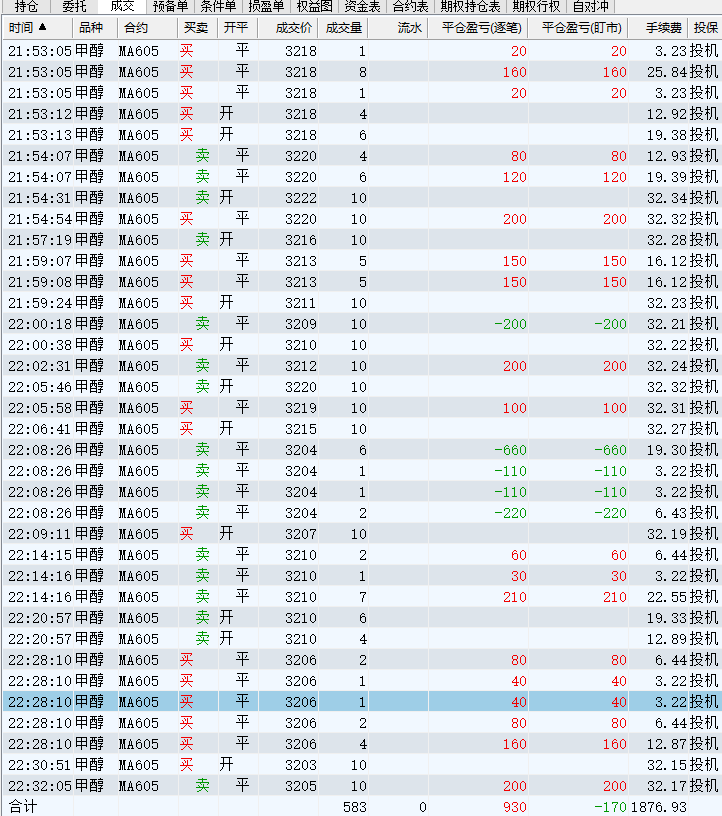Select the 21:59:07 trade row
Image resolution: width=722 pixels, height=816 pixels.
click(362, 261)
